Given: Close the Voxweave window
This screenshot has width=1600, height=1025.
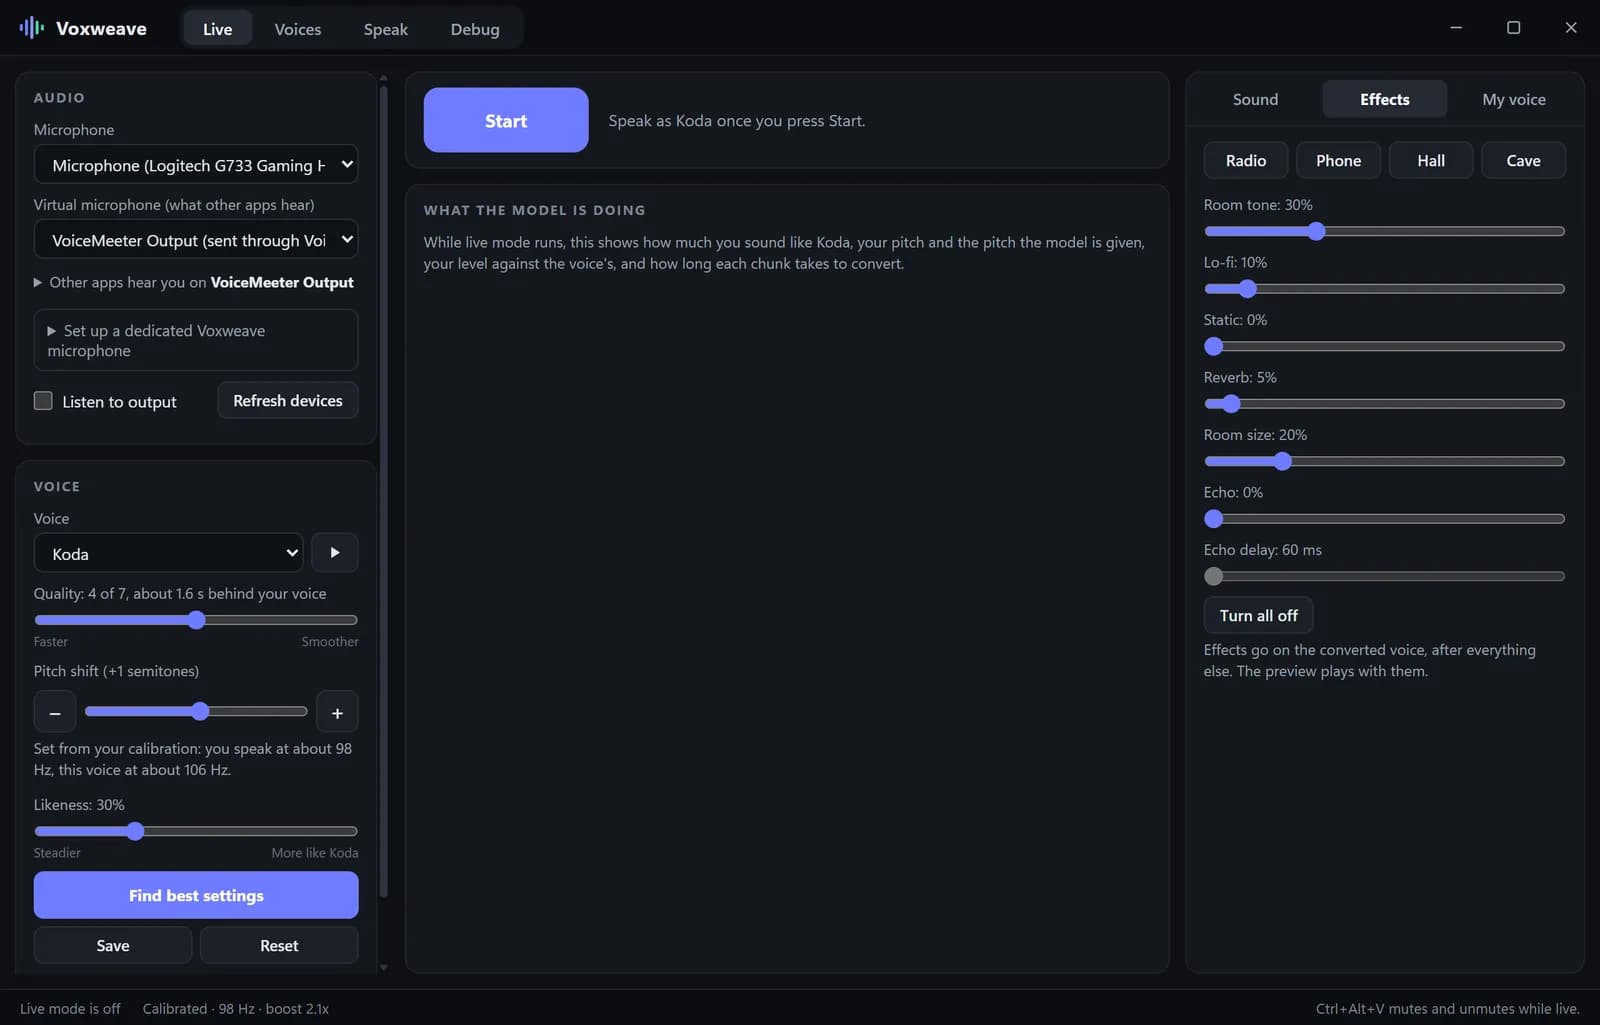Looking at the screenshot, I should 1571,28.
